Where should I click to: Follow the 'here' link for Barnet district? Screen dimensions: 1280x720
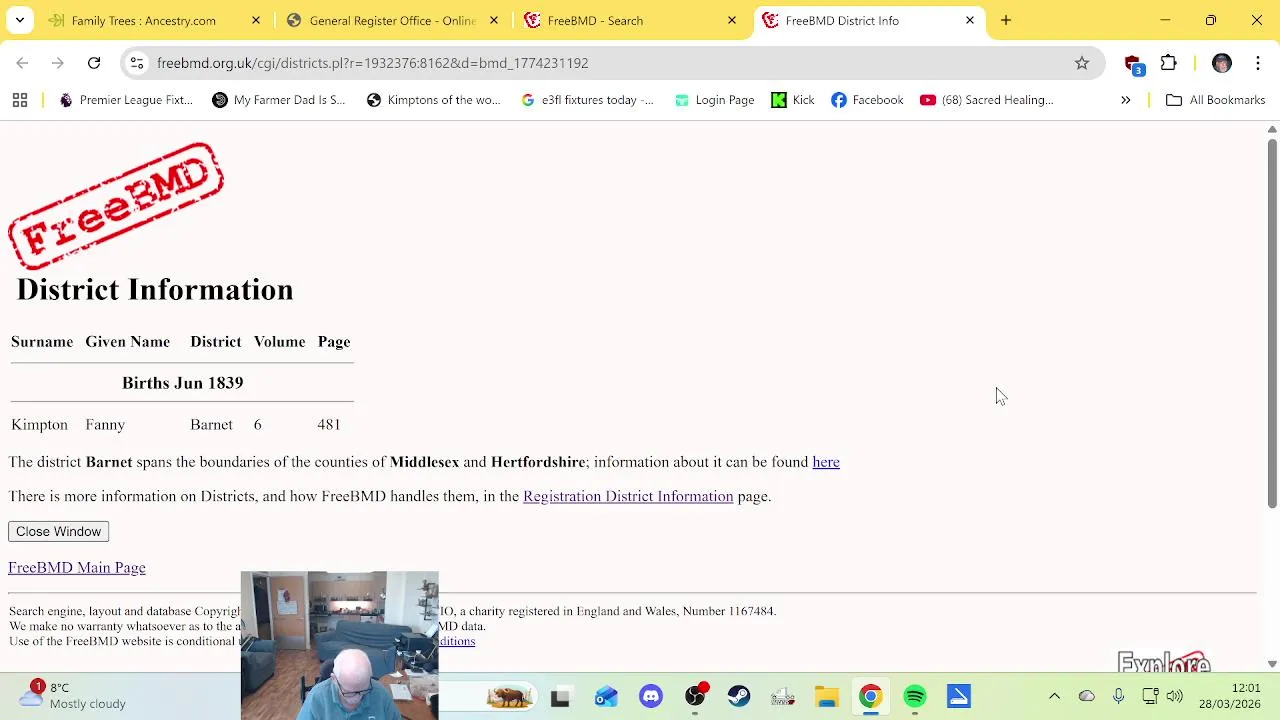pyautogui.click(x=826, y=462)
